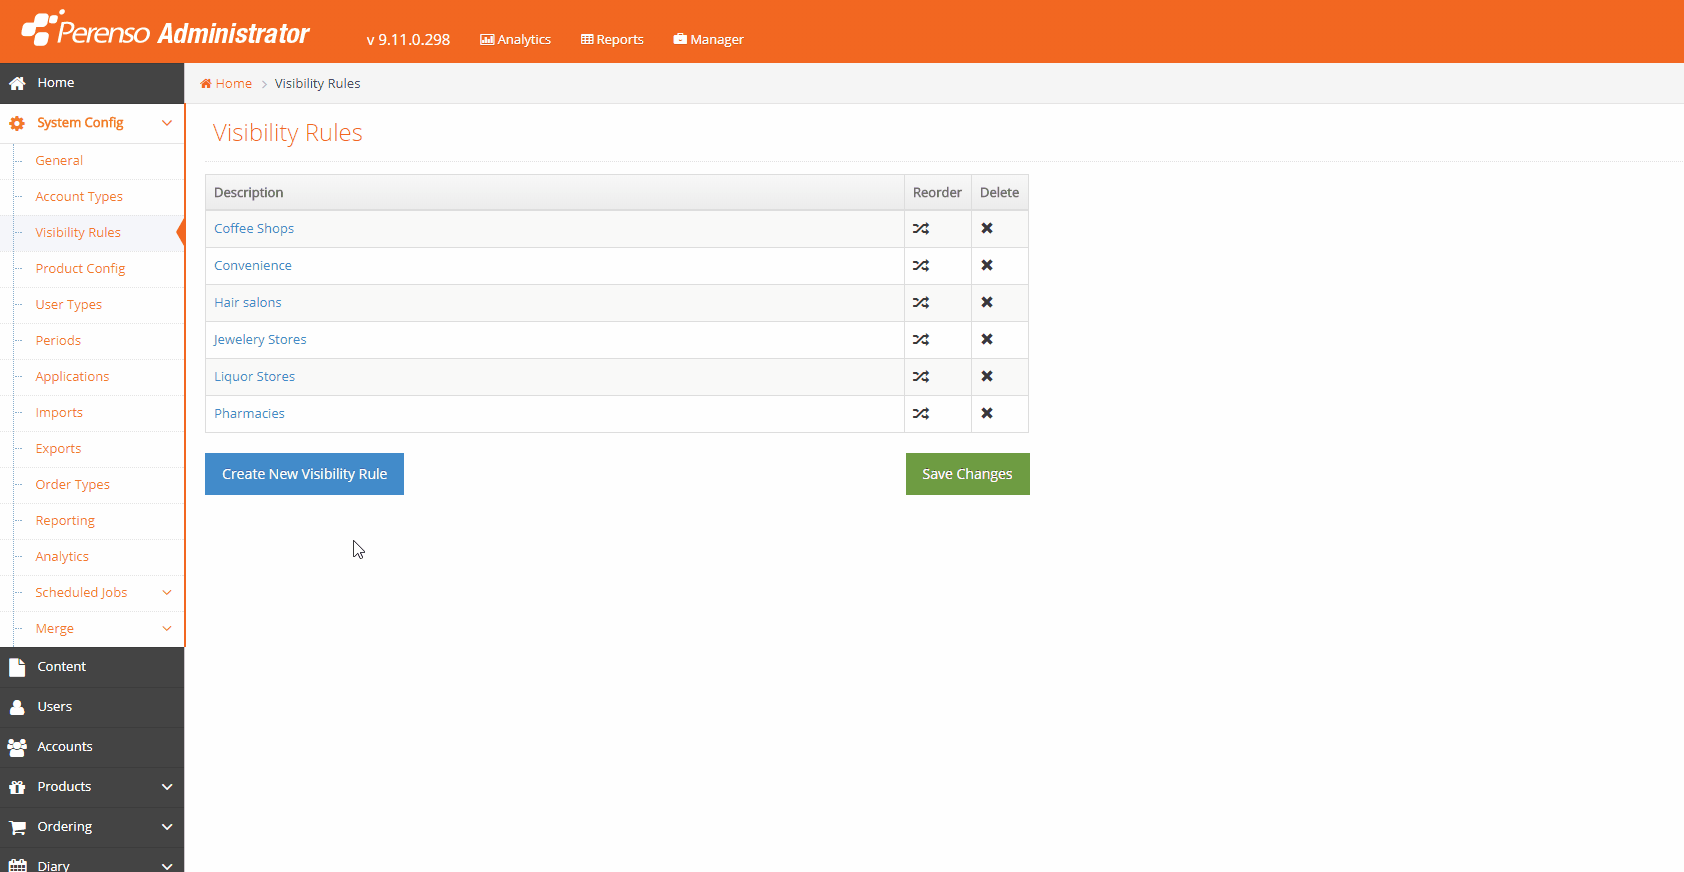Save changes to visibility rules
Image resolution: width=1684 pixels, height=872 pixels.
(x=968, y=474)
